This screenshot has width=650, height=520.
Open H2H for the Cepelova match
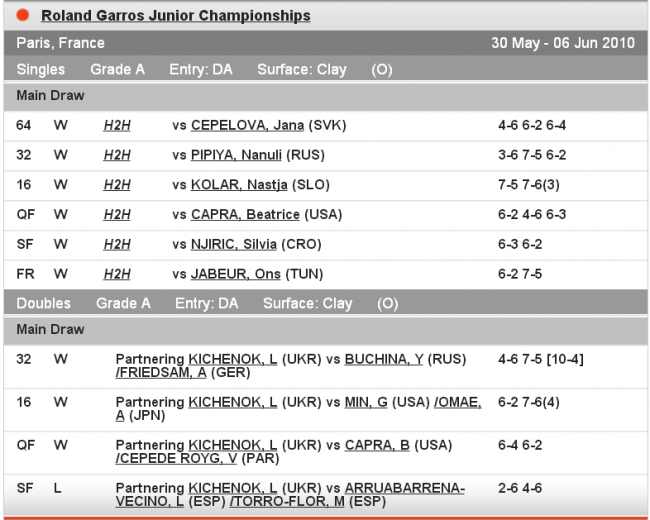117,126
